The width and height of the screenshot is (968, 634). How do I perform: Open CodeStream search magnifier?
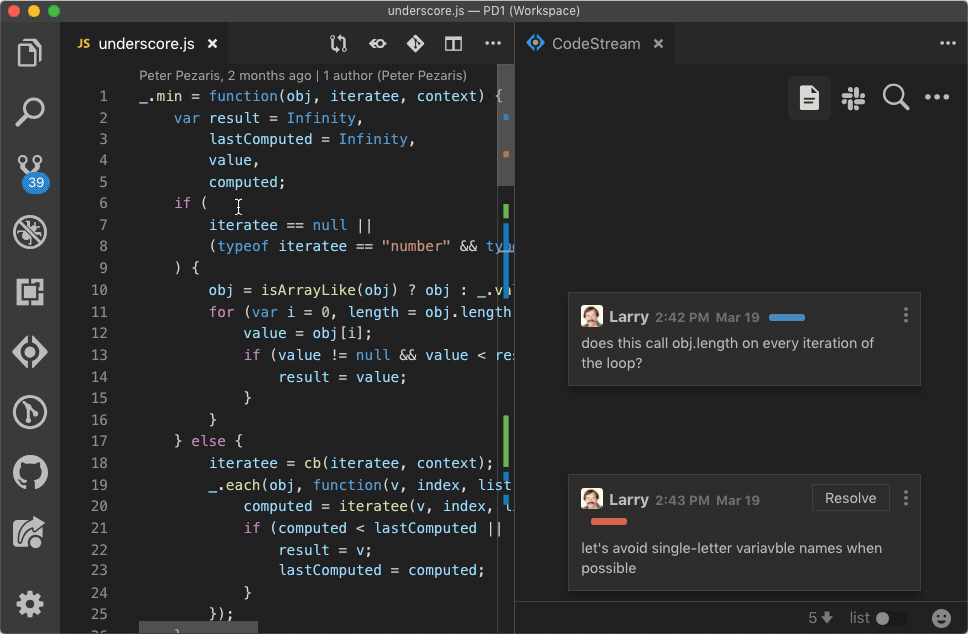[x=896, y=98]
